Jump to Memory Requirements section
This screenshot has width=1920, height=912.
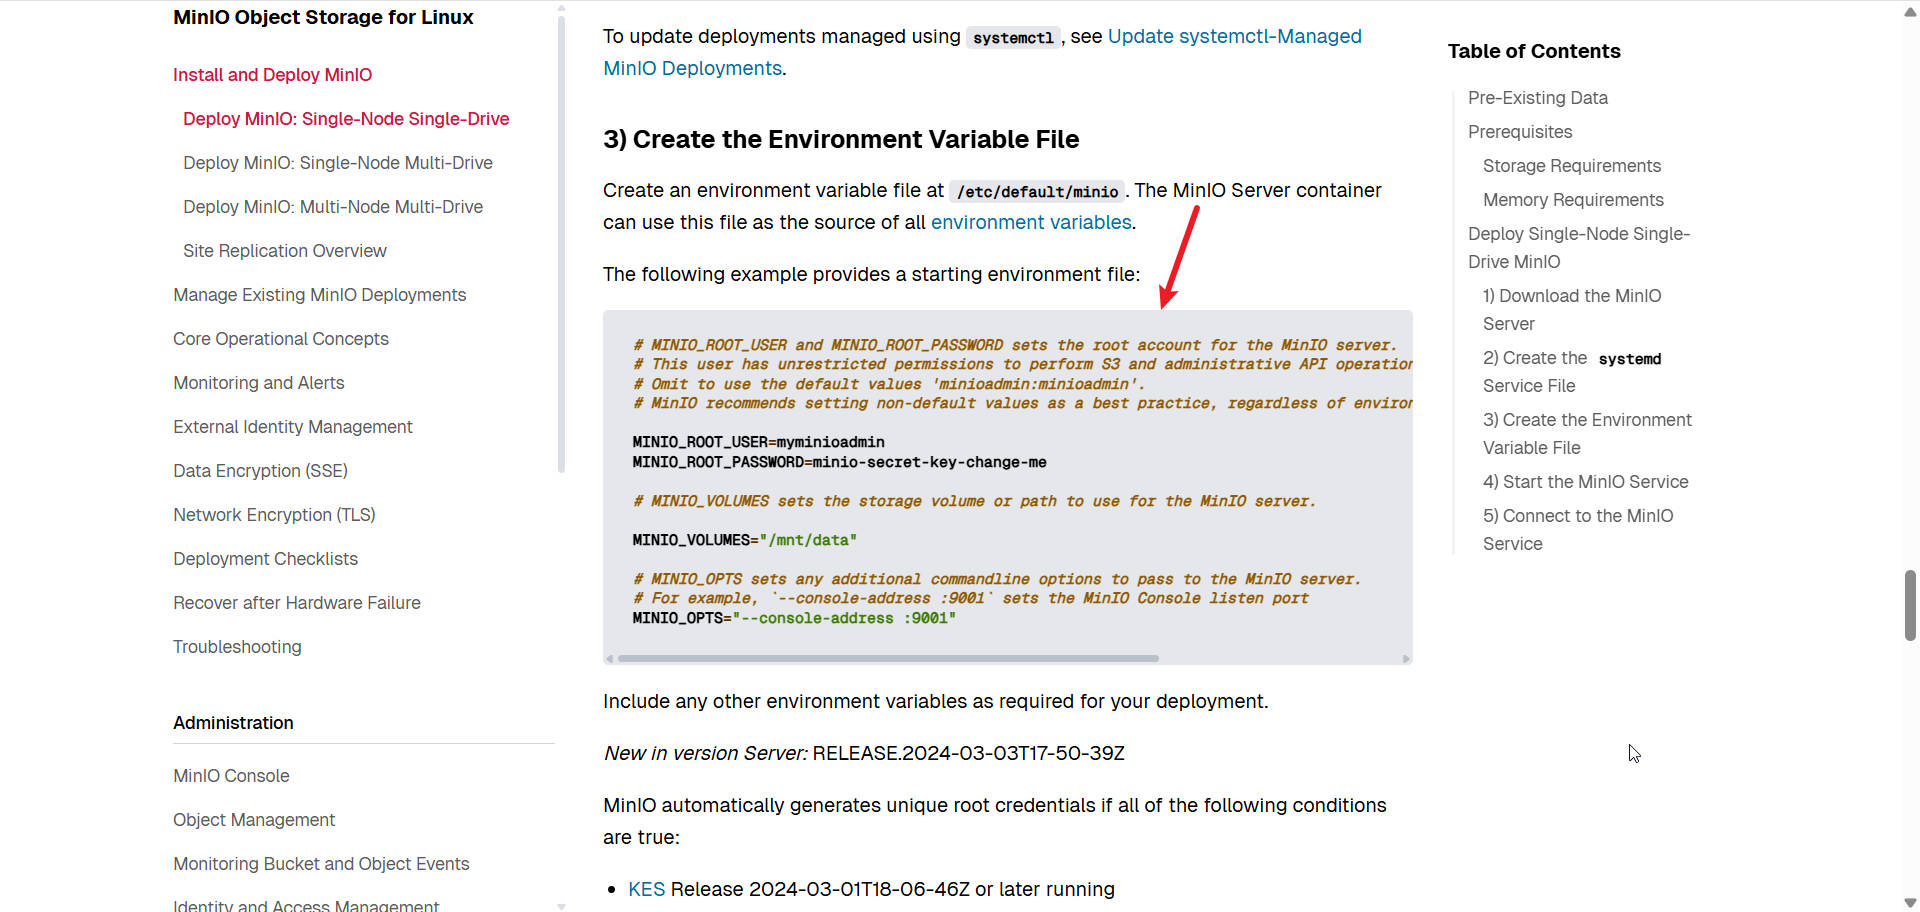tap(1573, 200)
